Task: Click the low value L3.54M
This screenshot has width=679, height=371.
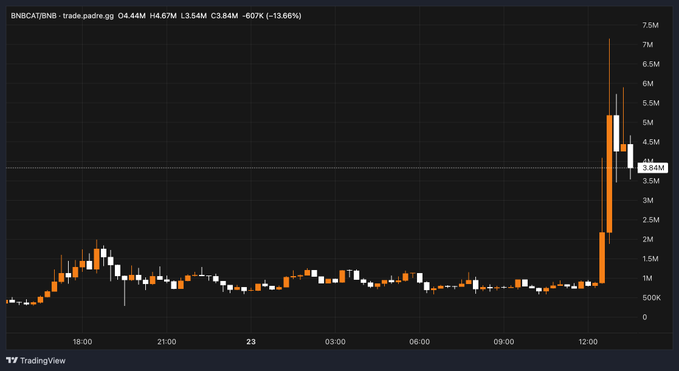Action: pyautogui.click(x=194, y=16)
